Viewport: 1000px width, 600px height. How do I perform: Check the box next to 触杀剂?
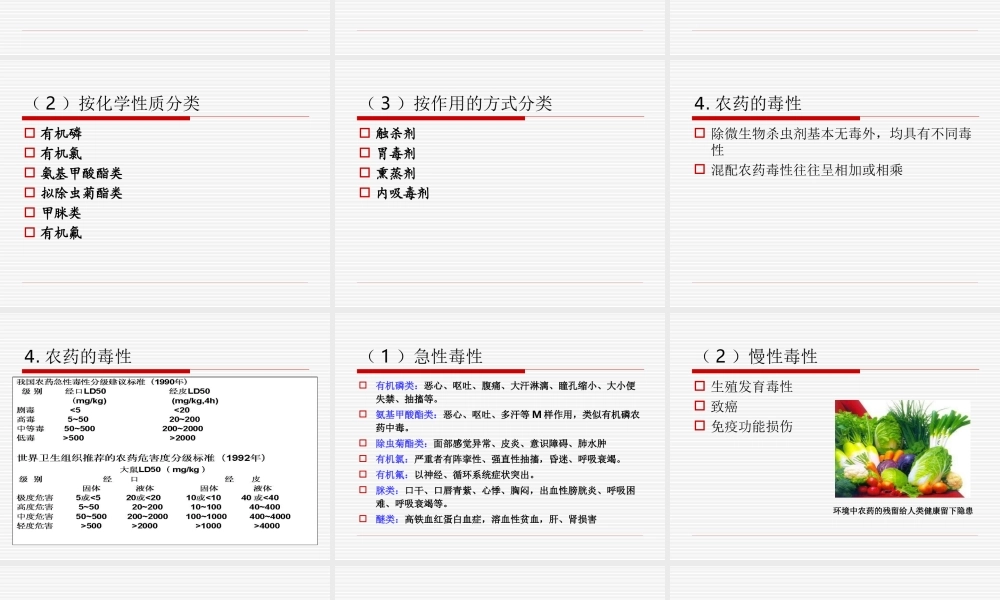362,133
